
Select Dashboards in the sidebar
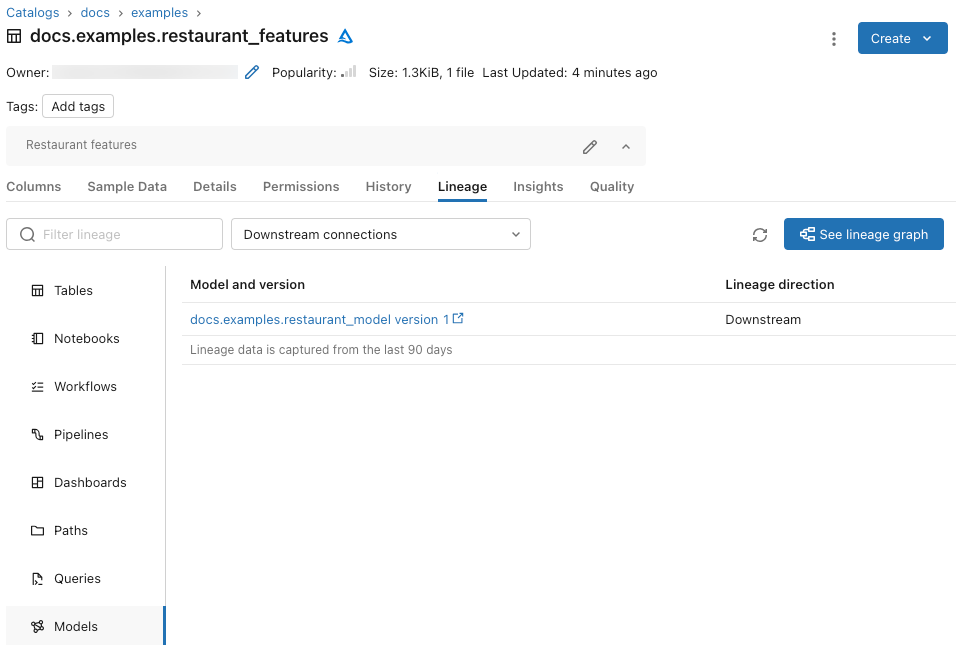coord(90,482)
